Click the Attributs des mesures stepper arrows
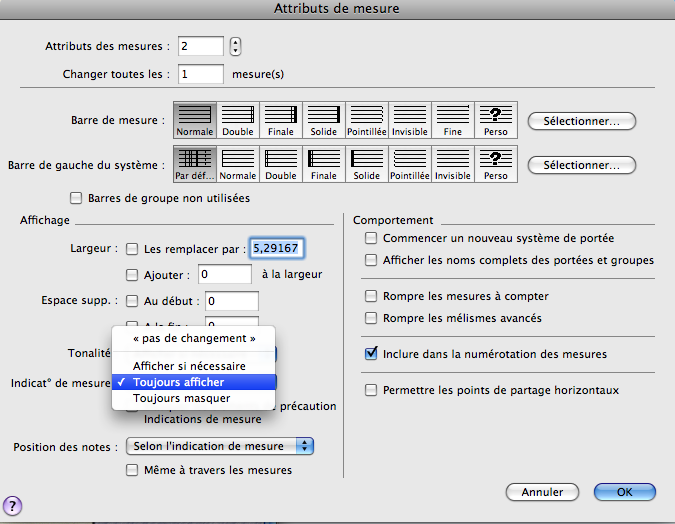 pos(235,46)
